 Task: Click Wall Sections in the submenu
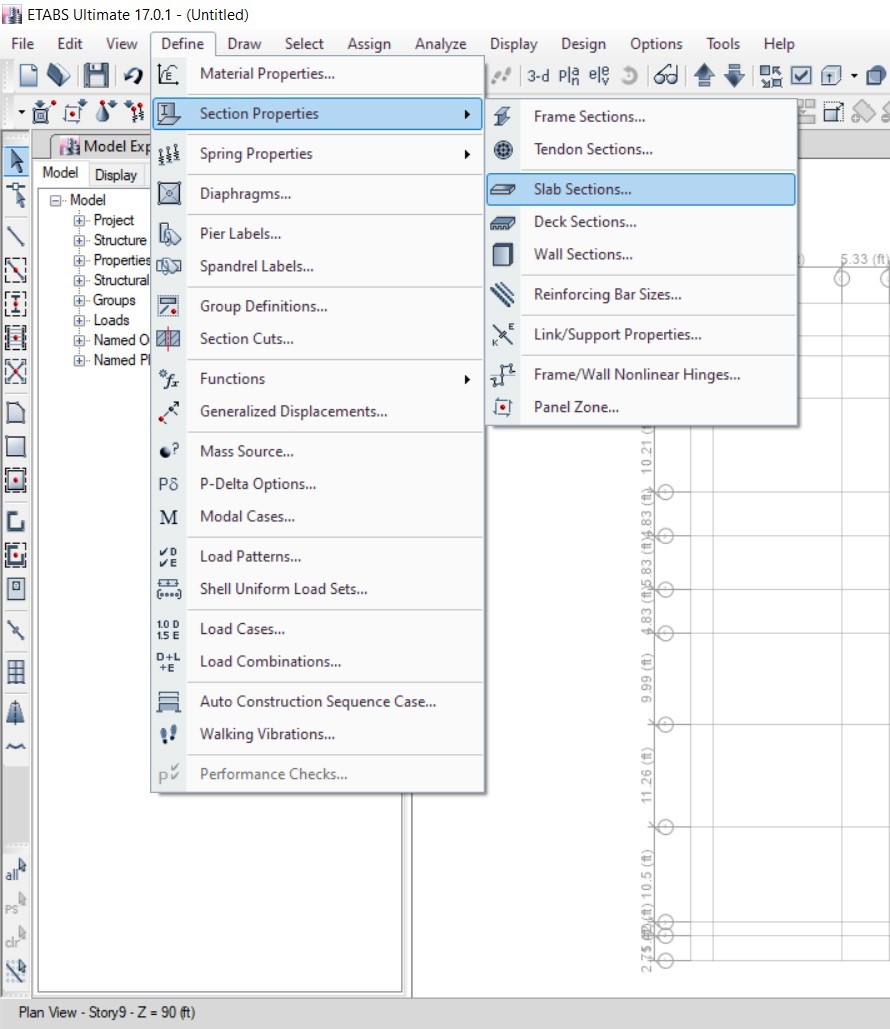coord(583,254)
